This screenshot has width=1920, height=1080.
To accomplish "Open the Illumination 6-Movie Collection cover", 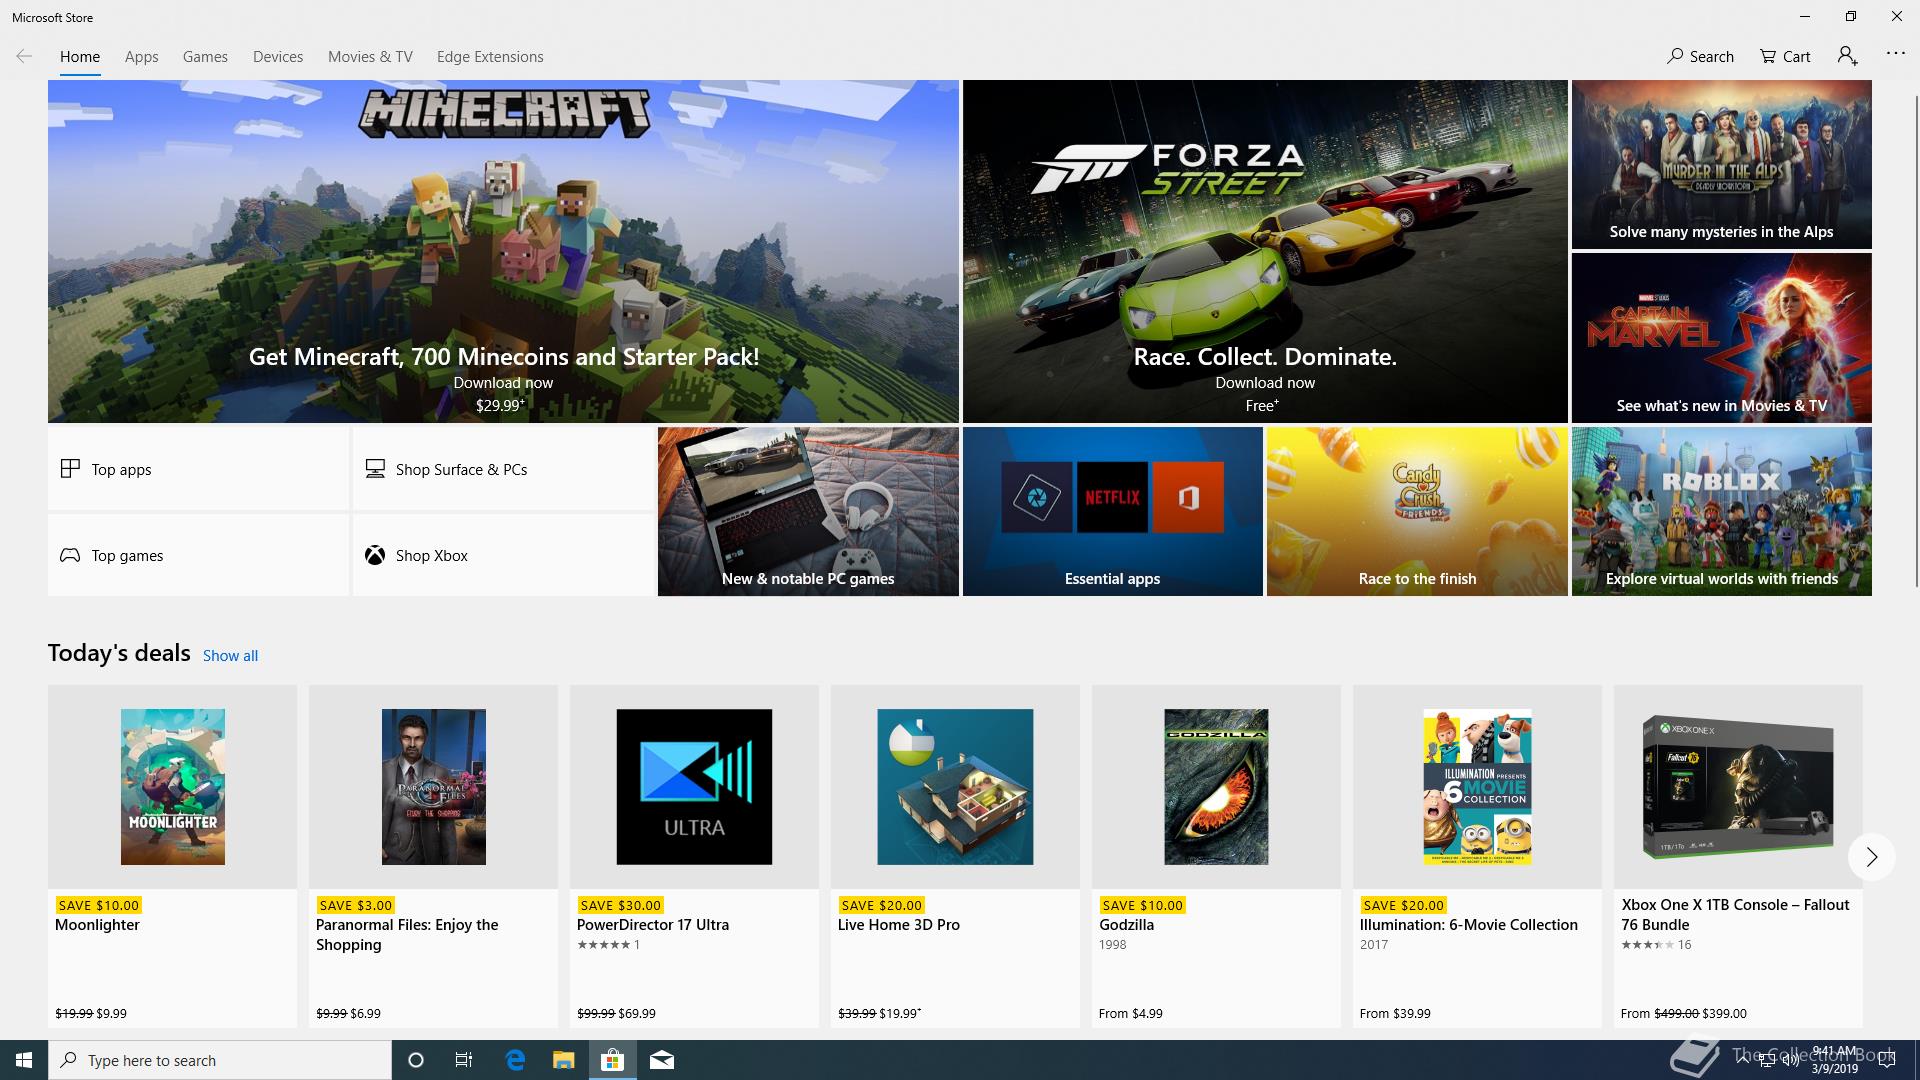I will [1477, 787].
